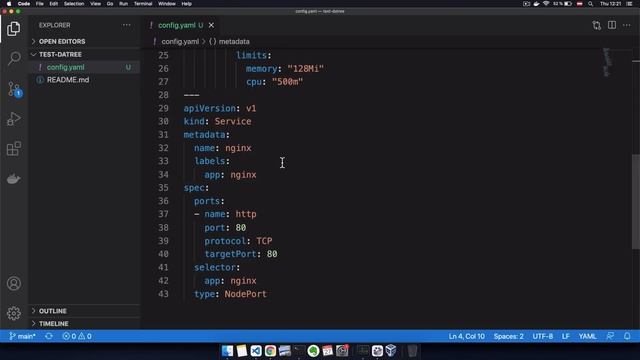Open the Extensions view
The height and width of the screenshot is (360, 640).
[13, 149]
